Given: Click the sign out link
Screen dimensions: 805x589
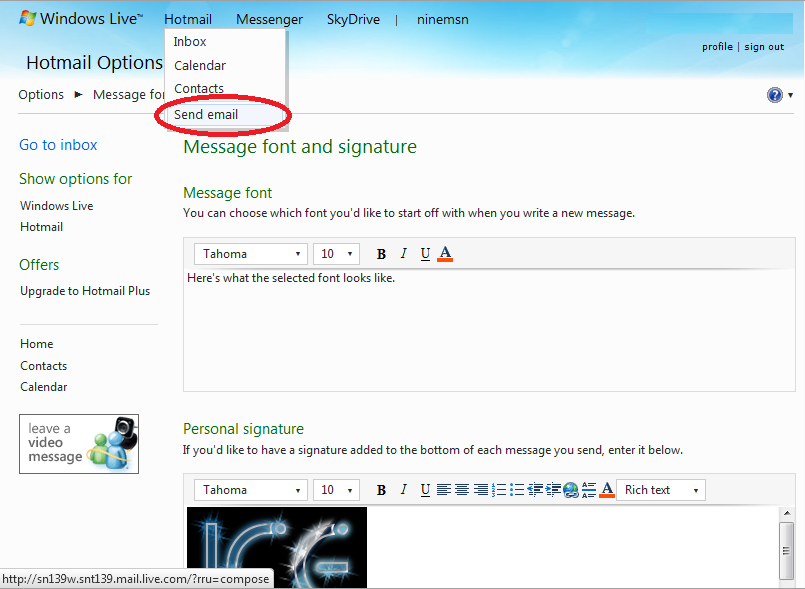Looking at the screenshot, I should pos(764,47).
